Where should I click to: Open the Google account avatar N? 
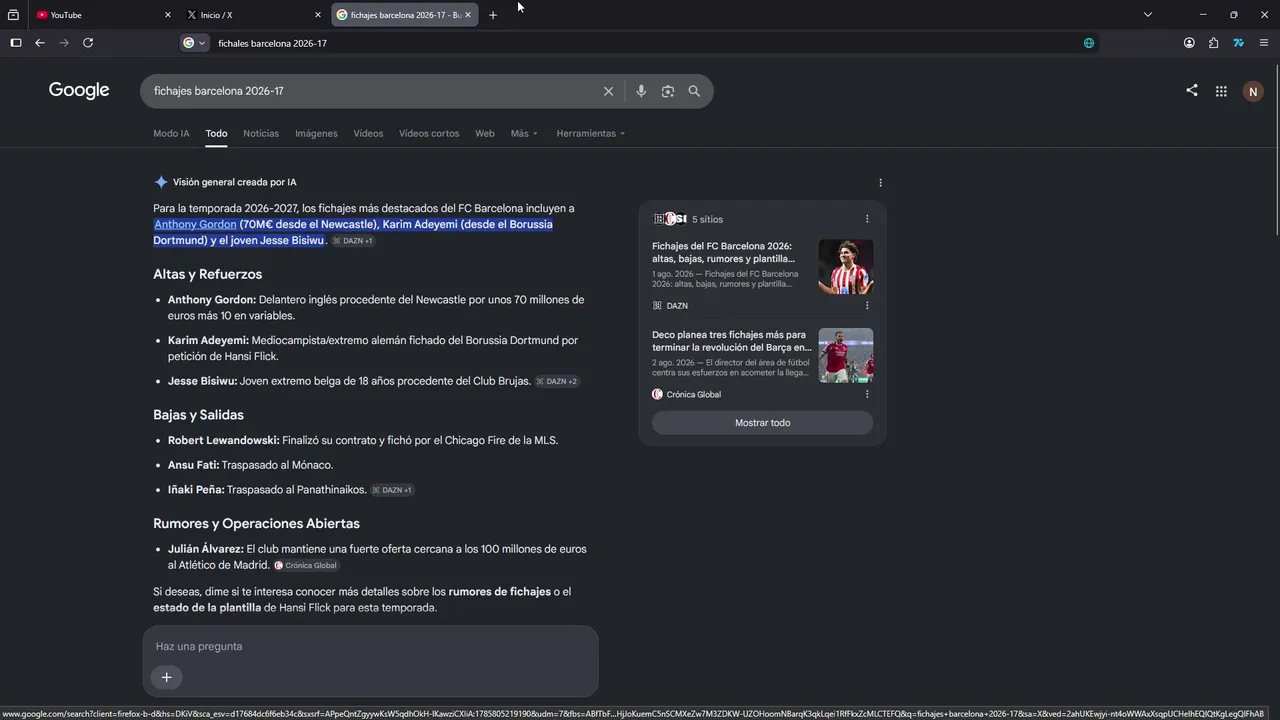(x=1253, y=91)
